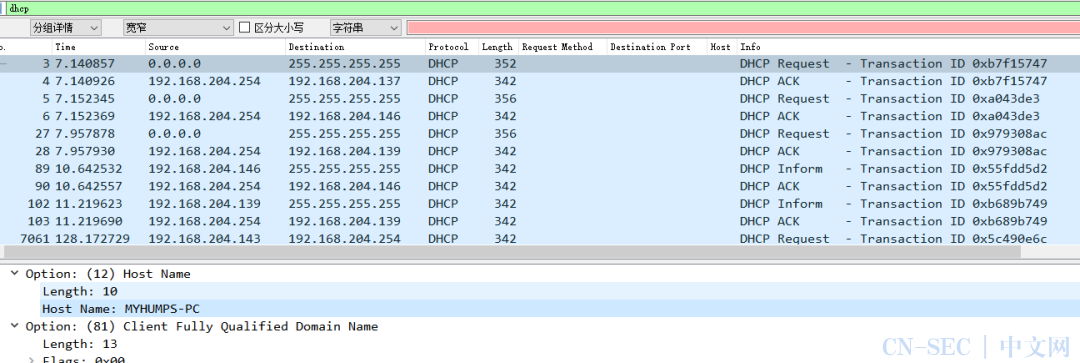Sort packets by the Protocol column header
The width and height of the screenshot is (1080, 363).
[x=452, y=47]
